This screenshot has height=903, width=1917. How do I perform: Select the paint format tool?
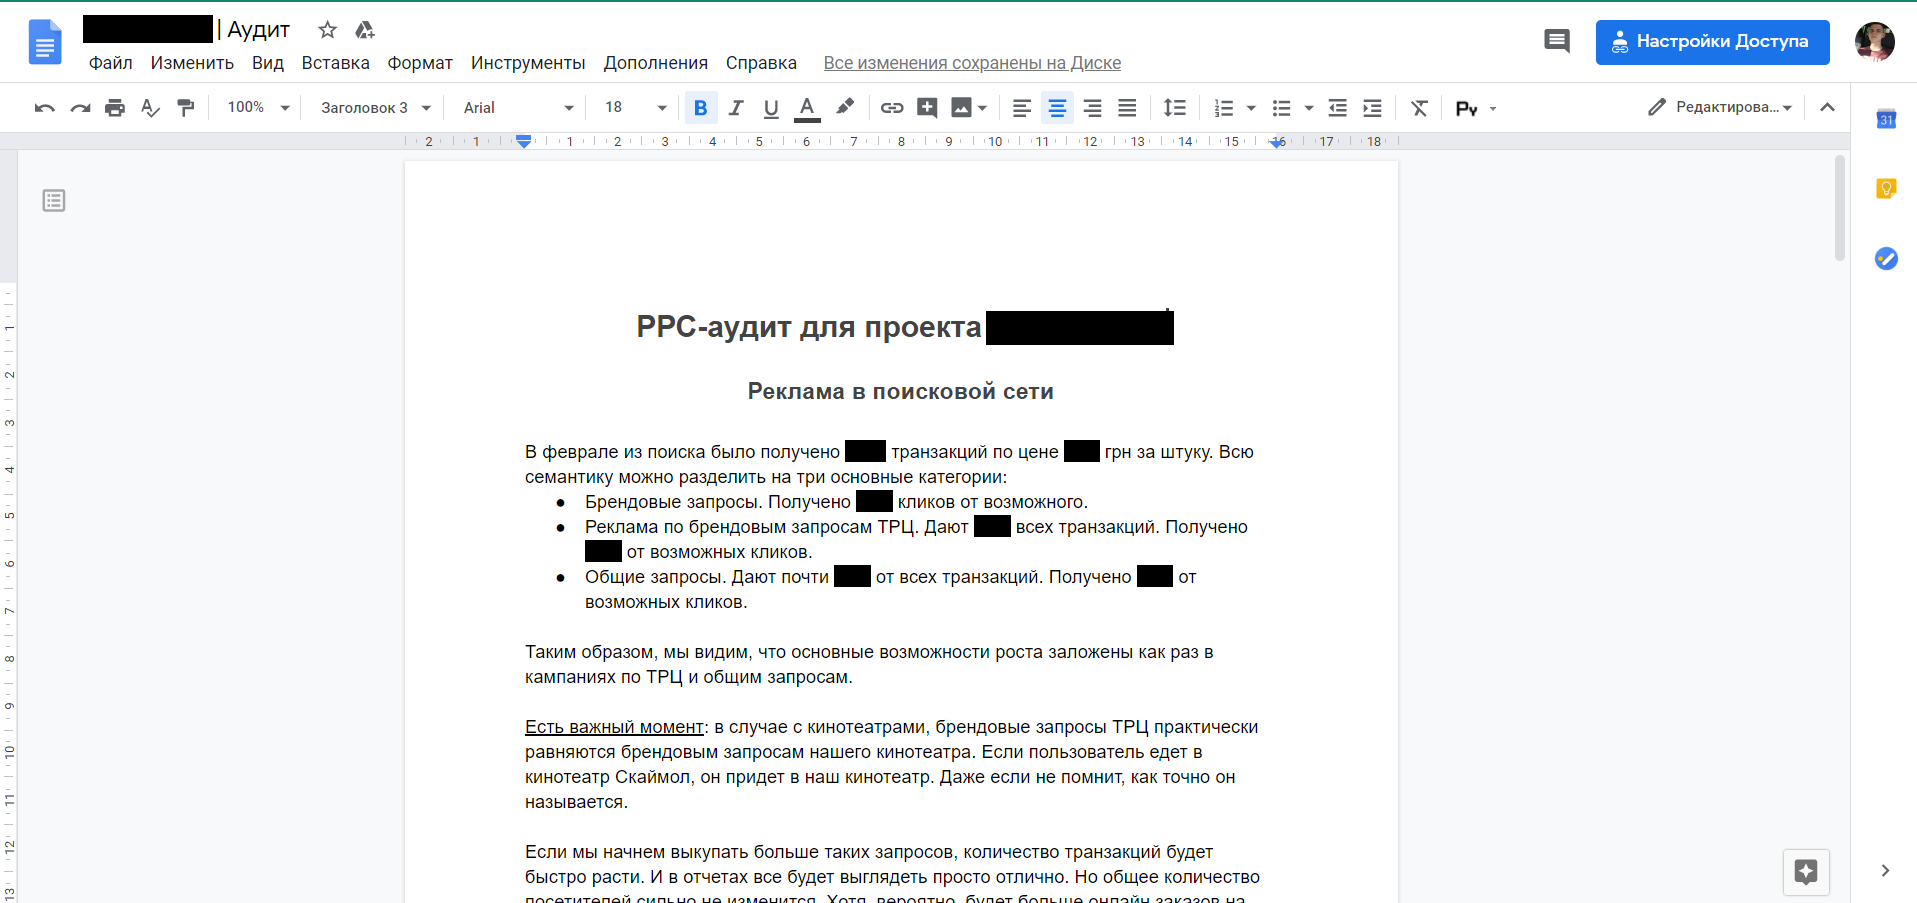click(186, 108)
